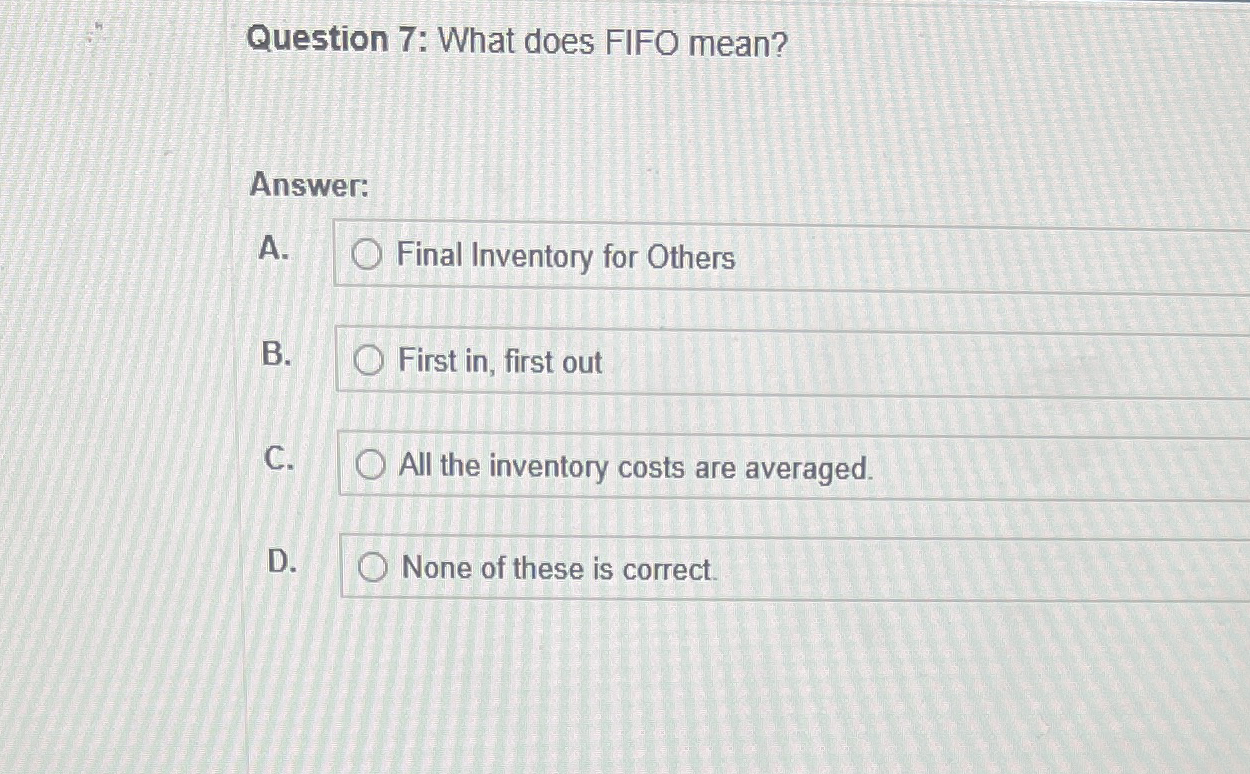Click the text "First in, first out"

coord(498,363)
